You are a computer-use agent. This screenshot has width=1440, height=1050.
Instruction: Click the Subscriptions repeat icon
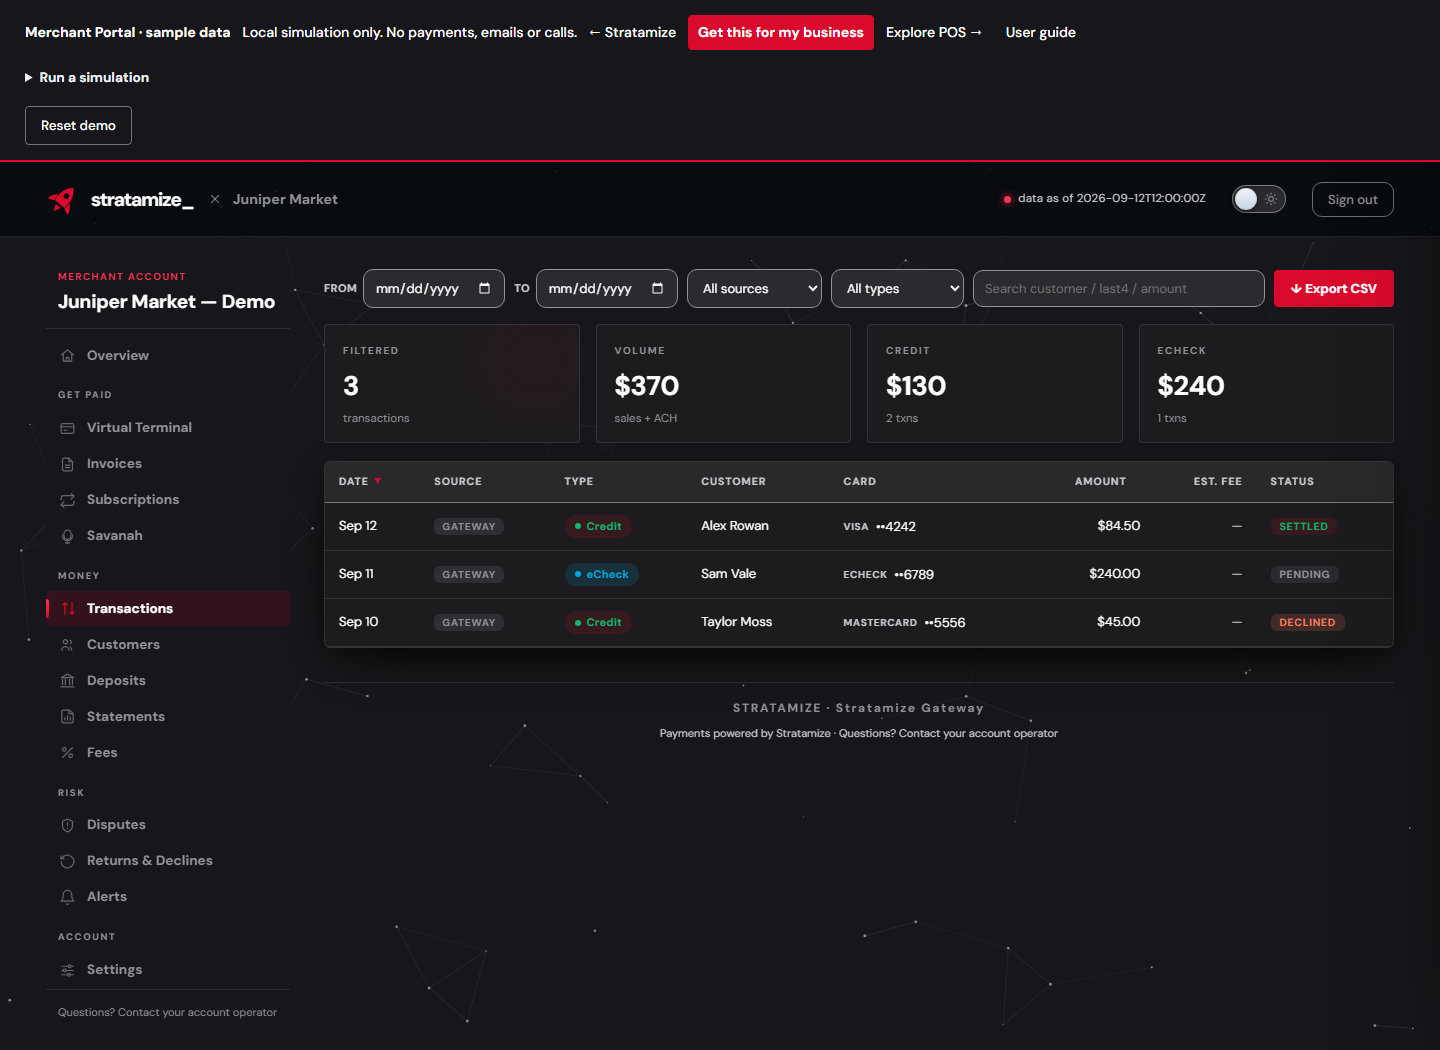pos(68,500)
